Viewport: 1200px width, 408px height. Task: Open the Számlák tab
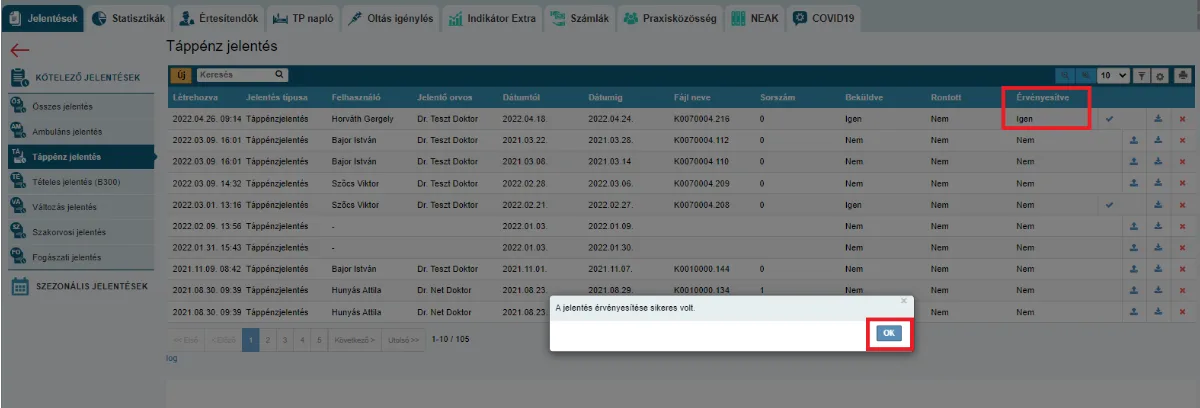pyautogui.click(x=579, y=18)
